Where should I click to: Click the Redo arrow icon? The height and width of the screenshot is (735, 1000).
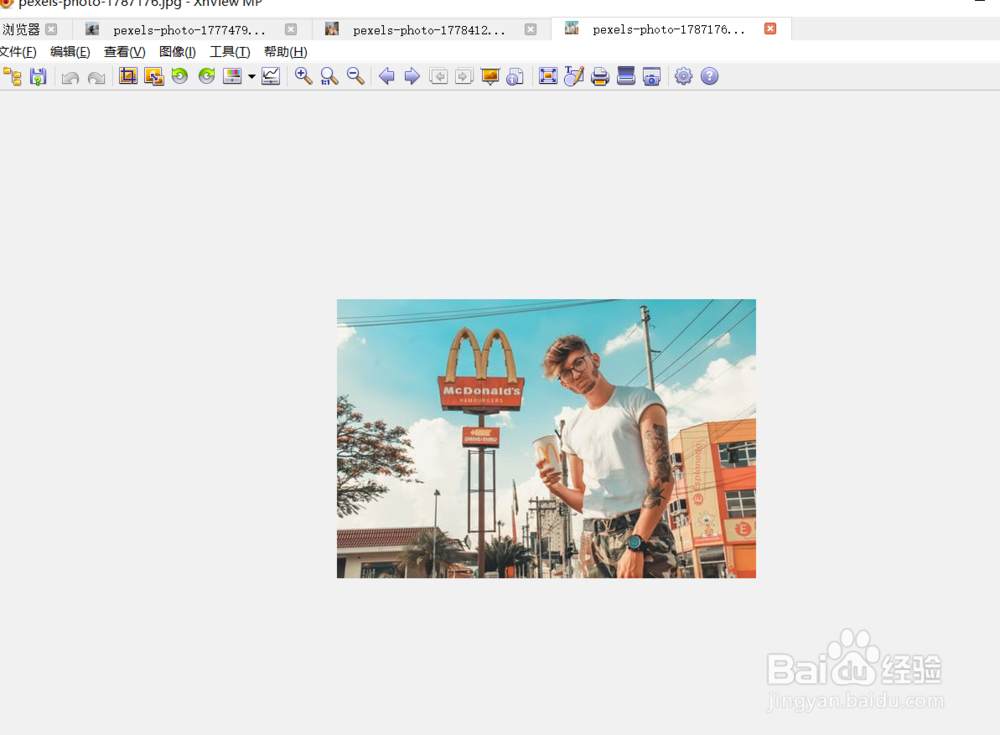96,77
